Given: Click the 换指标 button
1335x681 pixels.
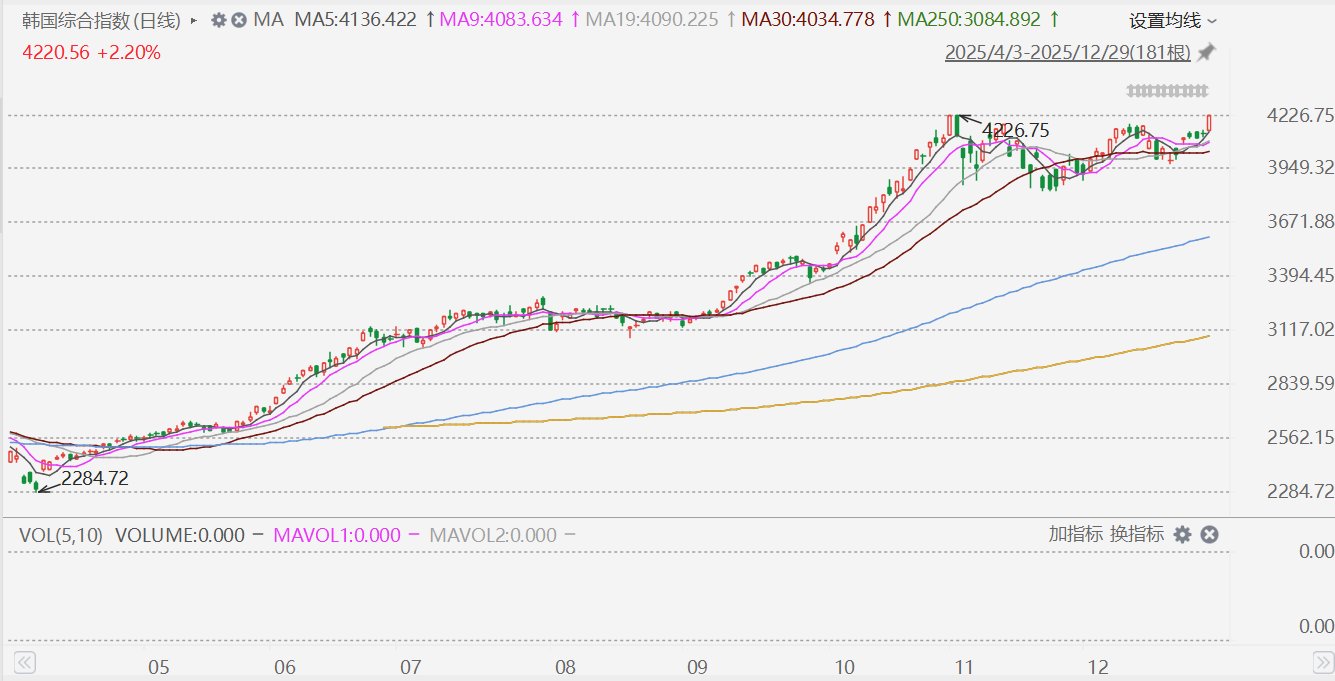Looking at the screenshot, I should coord(1137,534).
